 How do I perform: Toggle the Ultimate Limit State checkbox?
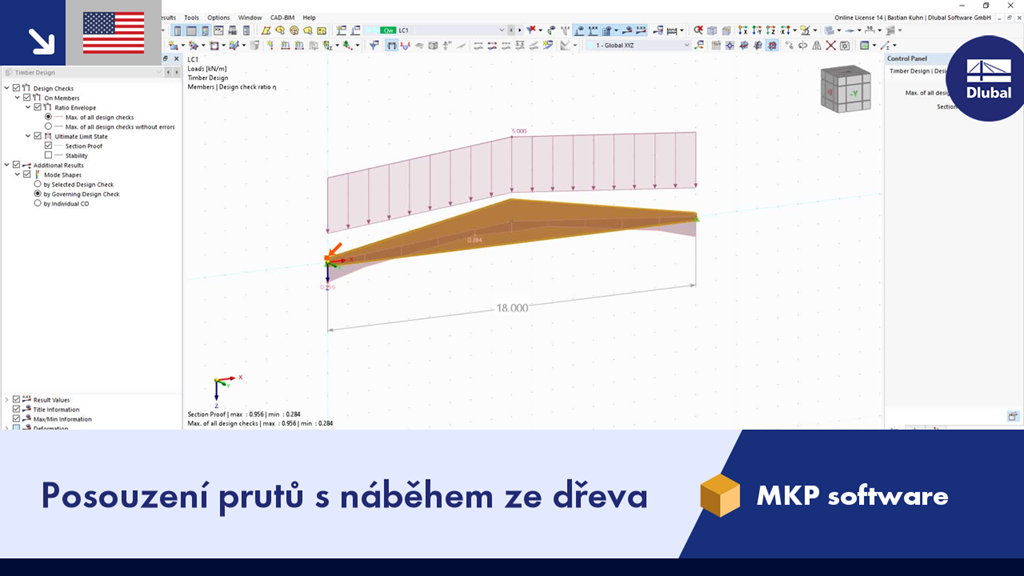[x=38, y=136]
